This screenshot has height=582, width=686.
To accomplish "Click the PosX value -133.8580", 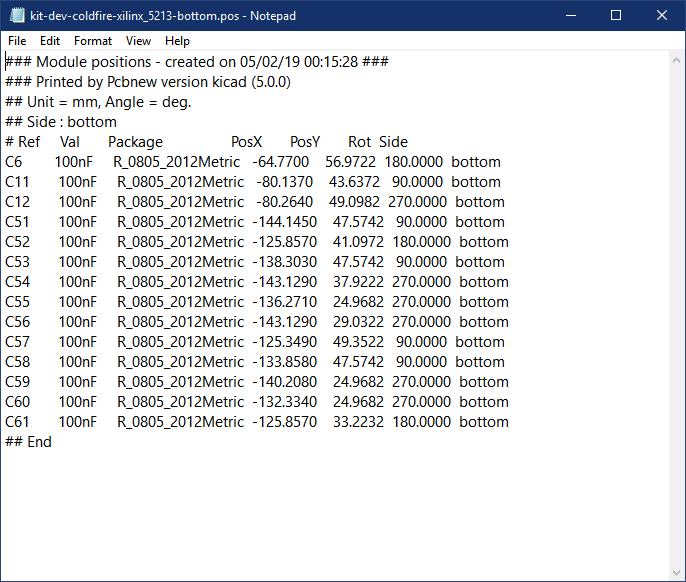I will pos(284,362).
